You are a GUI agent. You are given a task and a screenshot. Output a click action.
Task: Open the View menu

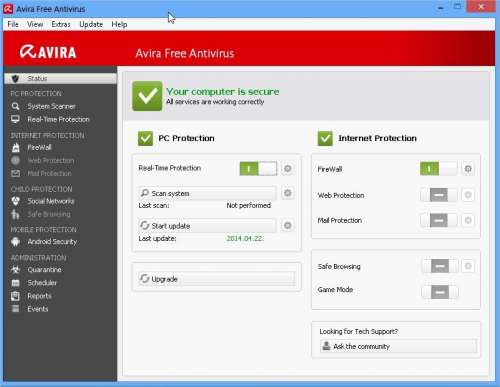coord(35,24)
